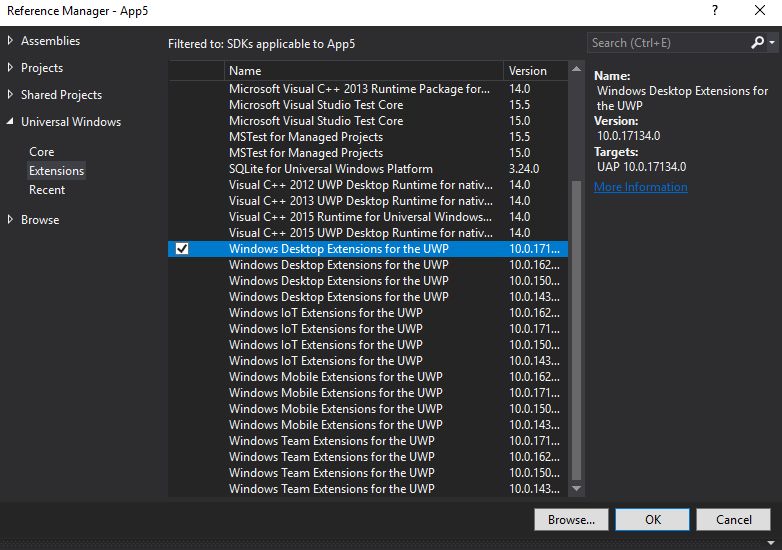The height and width of the screenshot is (550, 782).
Task: Open the More Information link
Action: pos(640,187)
